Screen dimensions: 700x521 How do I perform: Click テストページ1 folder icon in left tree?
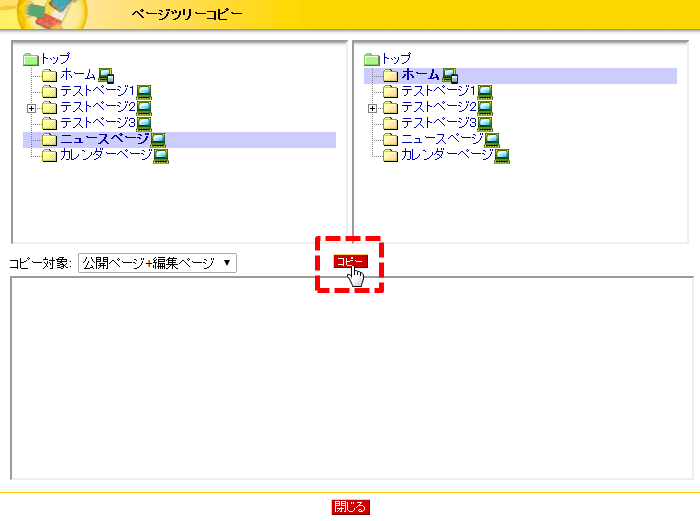(49, 91)
